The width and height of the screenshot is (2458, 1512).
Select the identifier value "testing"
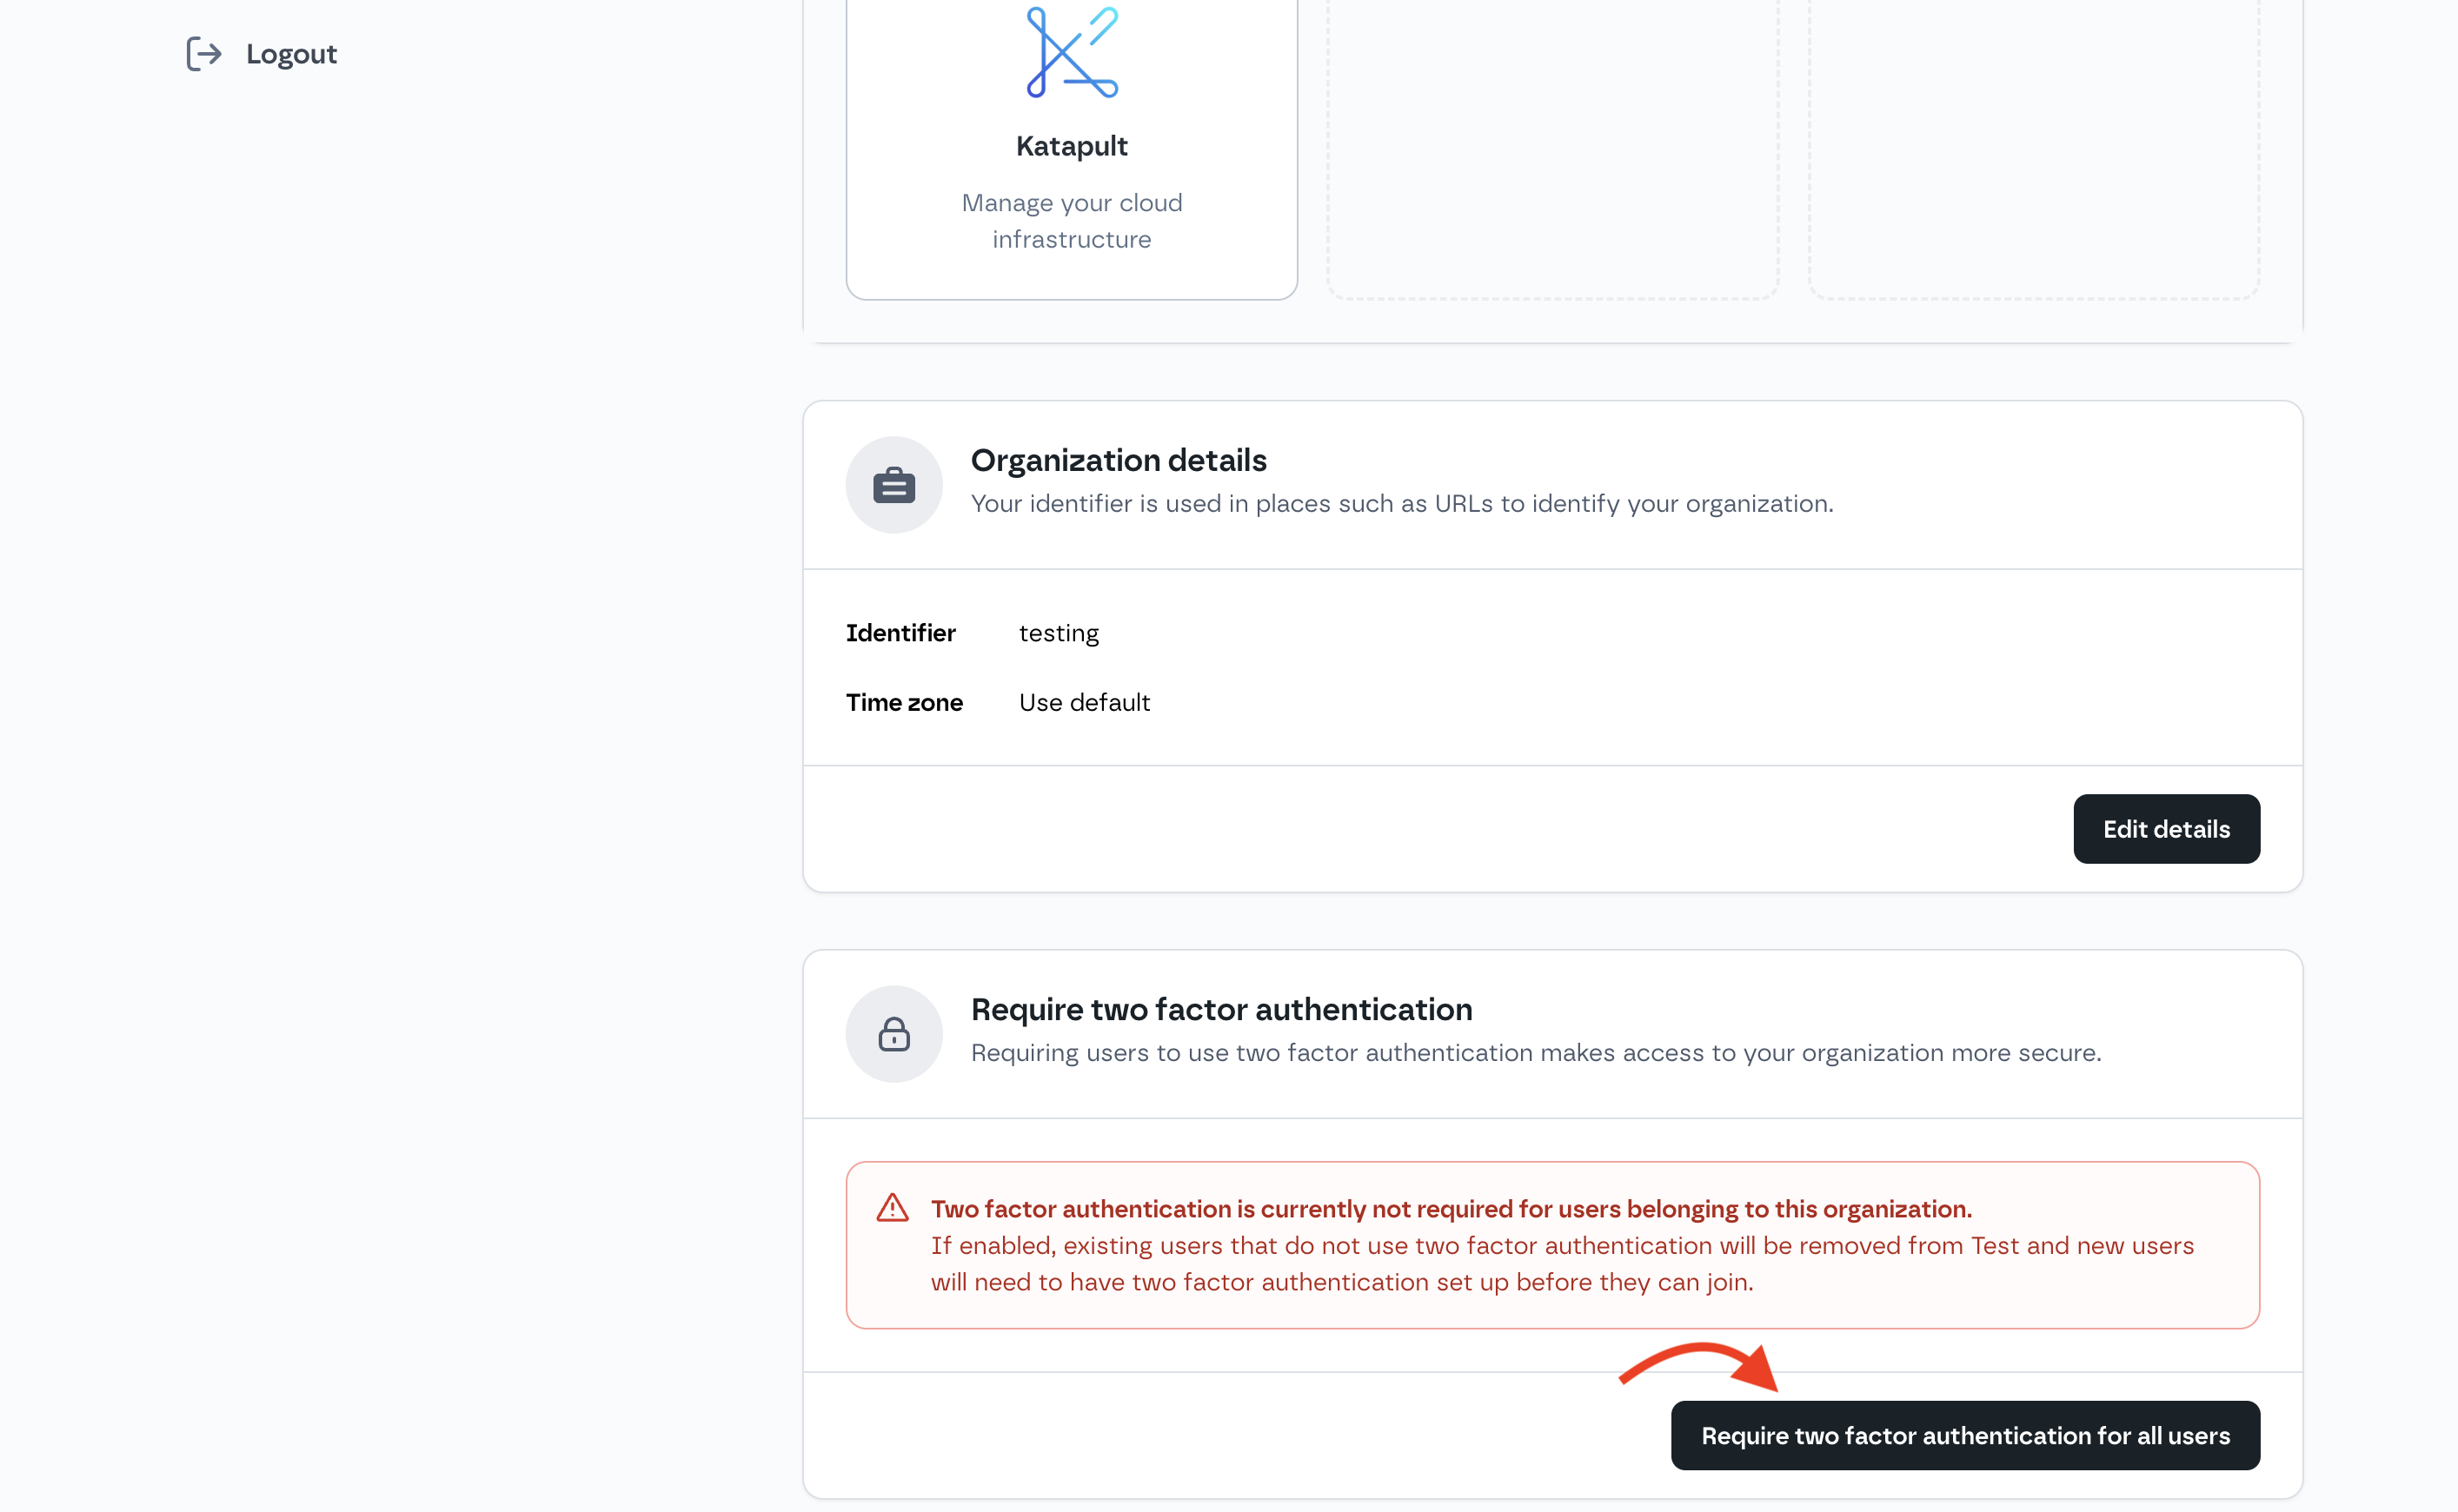[1059, 633]
